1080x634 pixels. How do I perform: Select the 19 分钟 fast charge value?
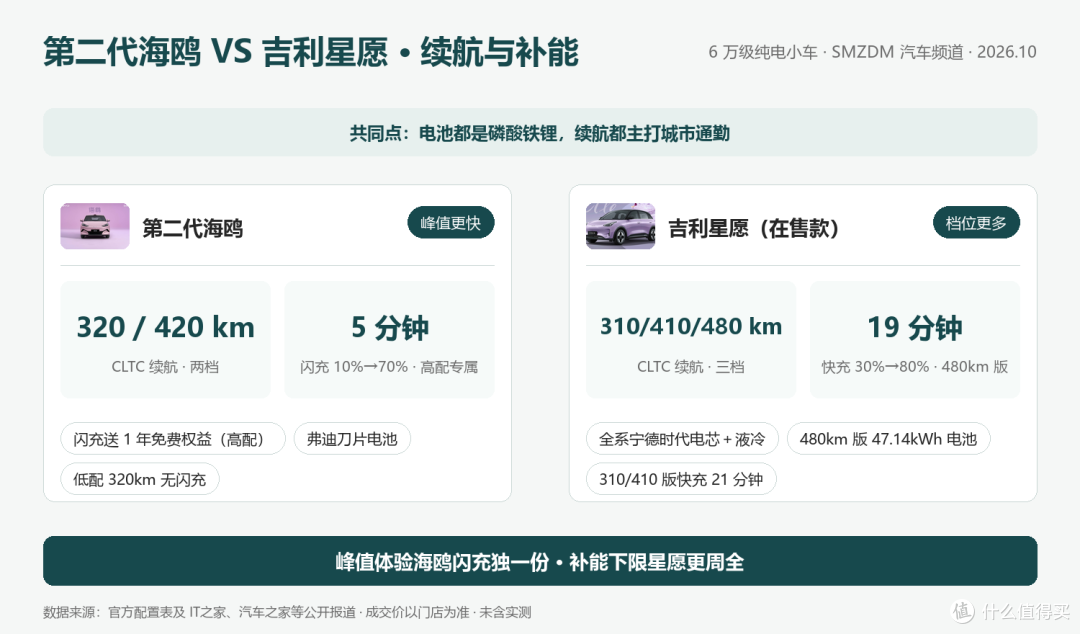click(x=915, y=327)
